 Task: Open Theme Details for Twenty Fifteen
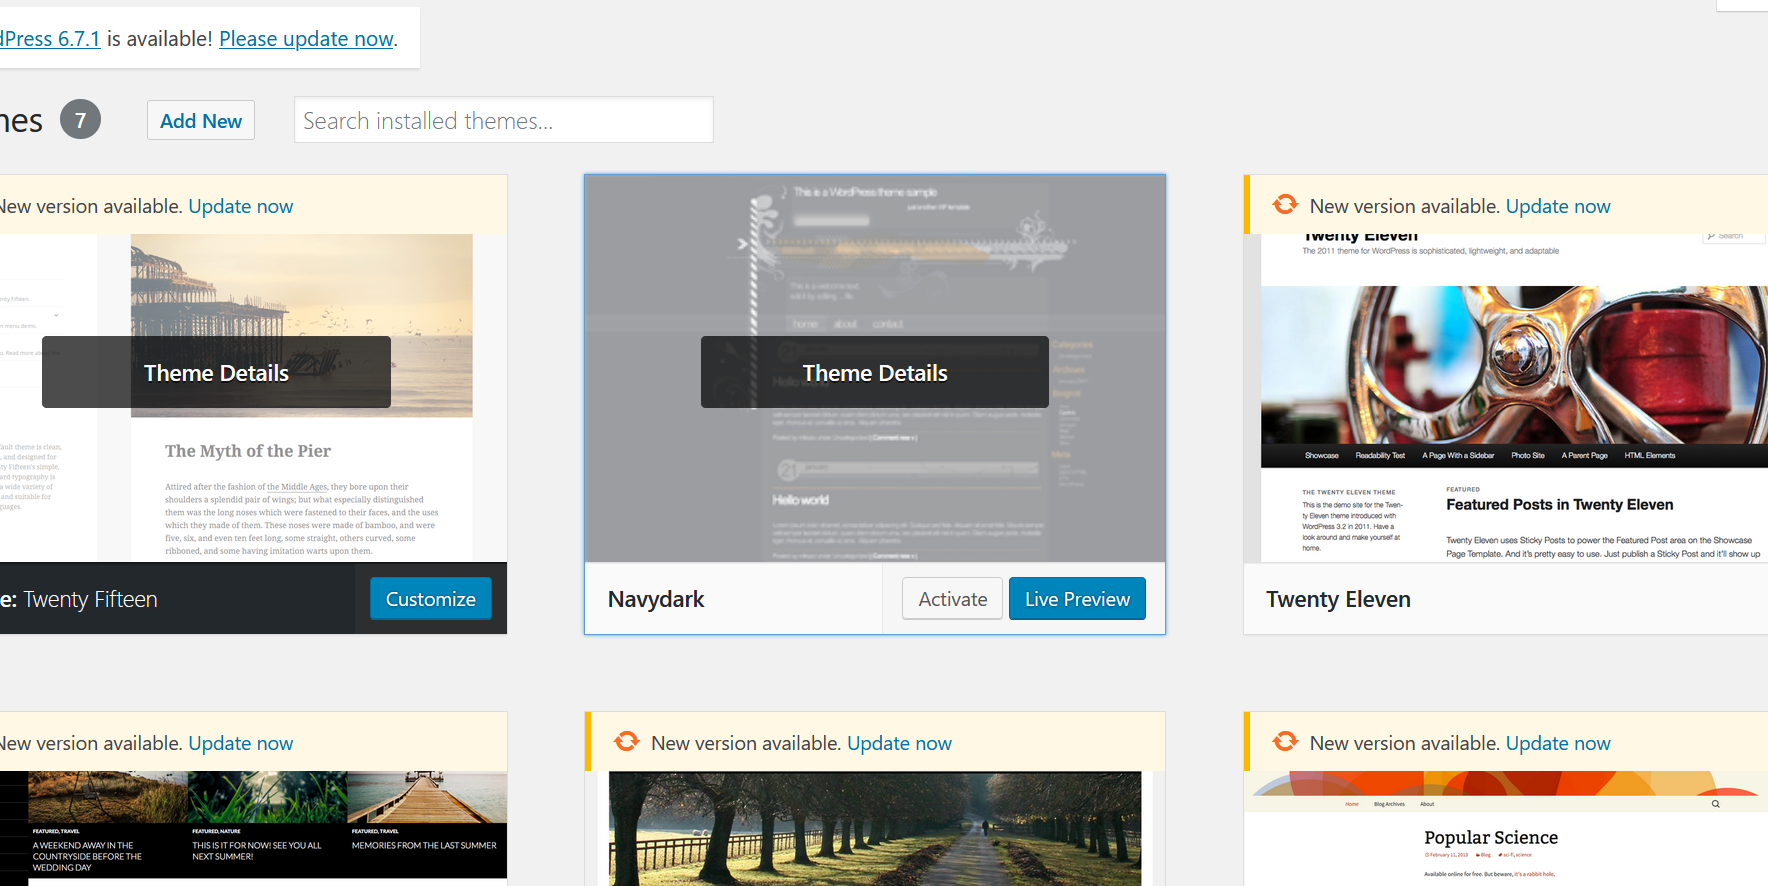click(x=216, y=372)
